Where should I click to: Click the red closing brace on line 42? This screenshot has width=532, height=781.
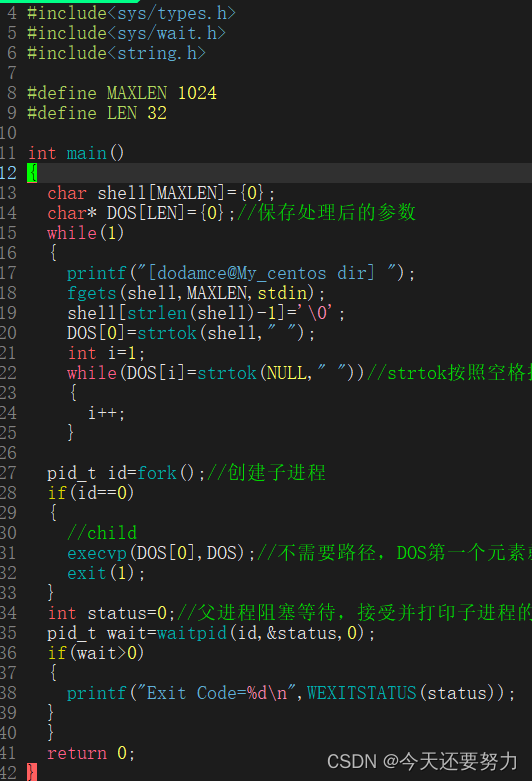point(32,773)
